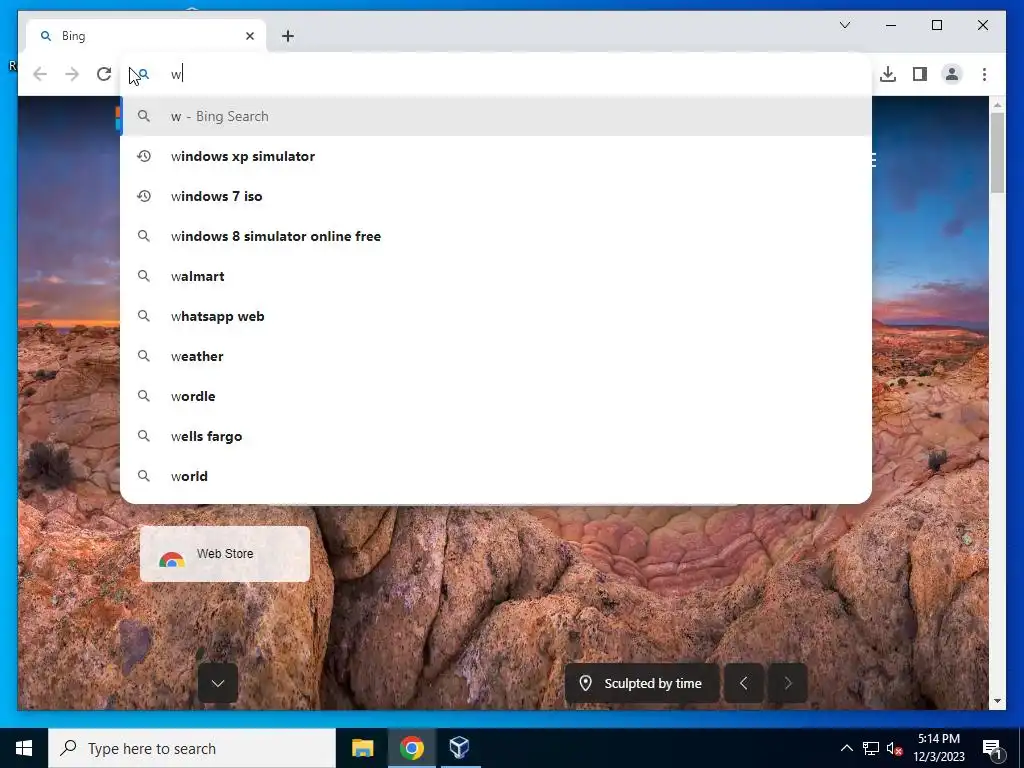Choose 'w - Bing Search' suggestion
This screenshot has height=768, width=1024.
[x=496, y=116]
